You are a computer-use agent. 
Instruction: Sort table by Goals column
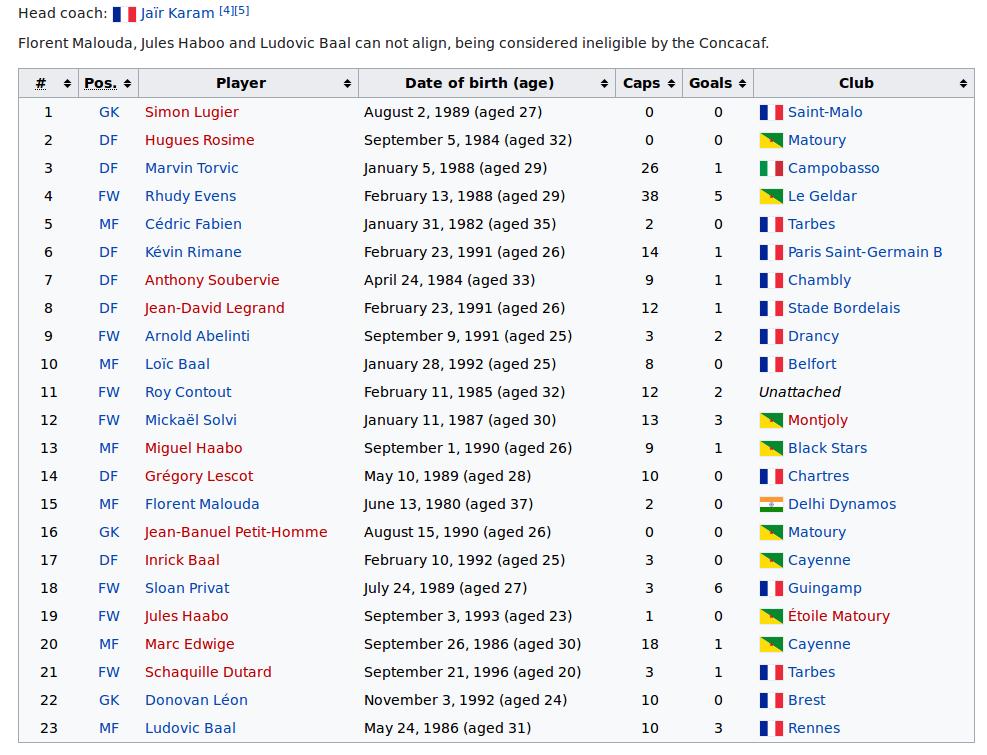pos(718,83)
